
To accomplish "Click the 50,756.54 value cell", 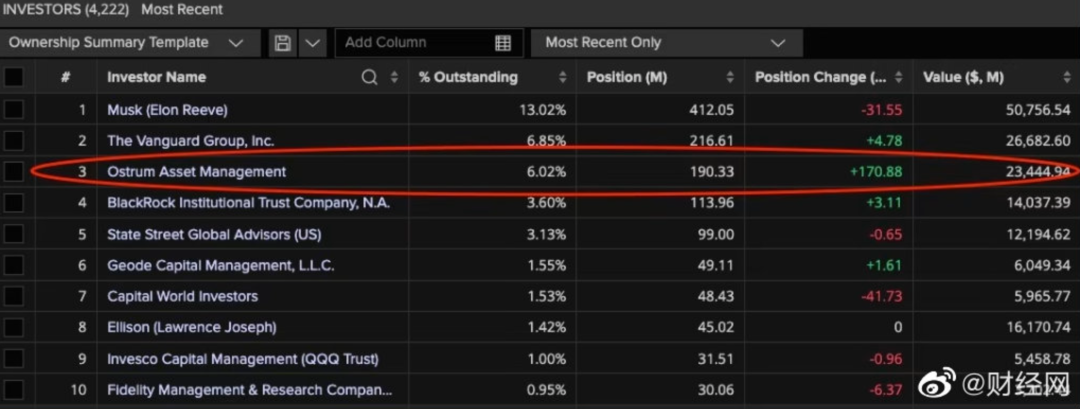I will coord(1037,109).
